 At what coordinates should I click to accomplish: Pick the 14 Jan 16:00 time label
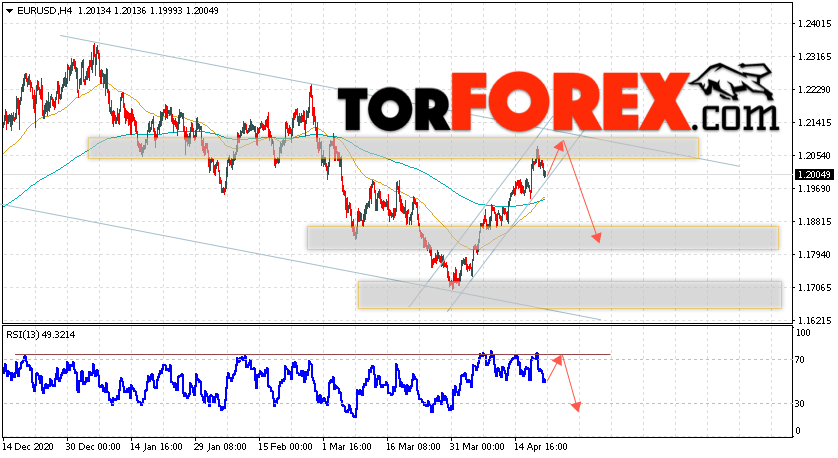click(x=156, y=447)
